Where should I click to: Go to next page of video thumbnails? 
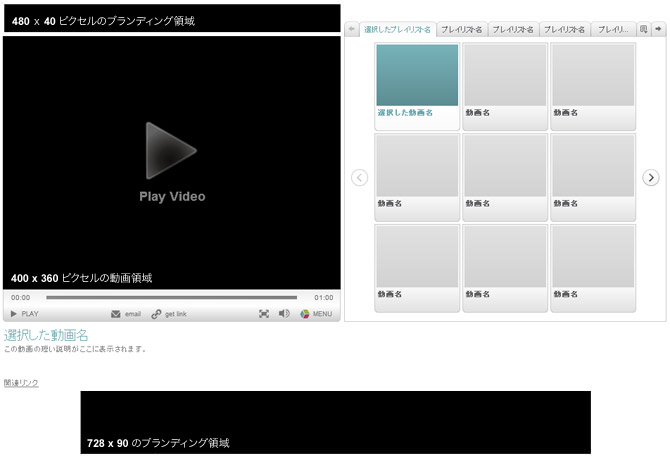click(651, 177)
